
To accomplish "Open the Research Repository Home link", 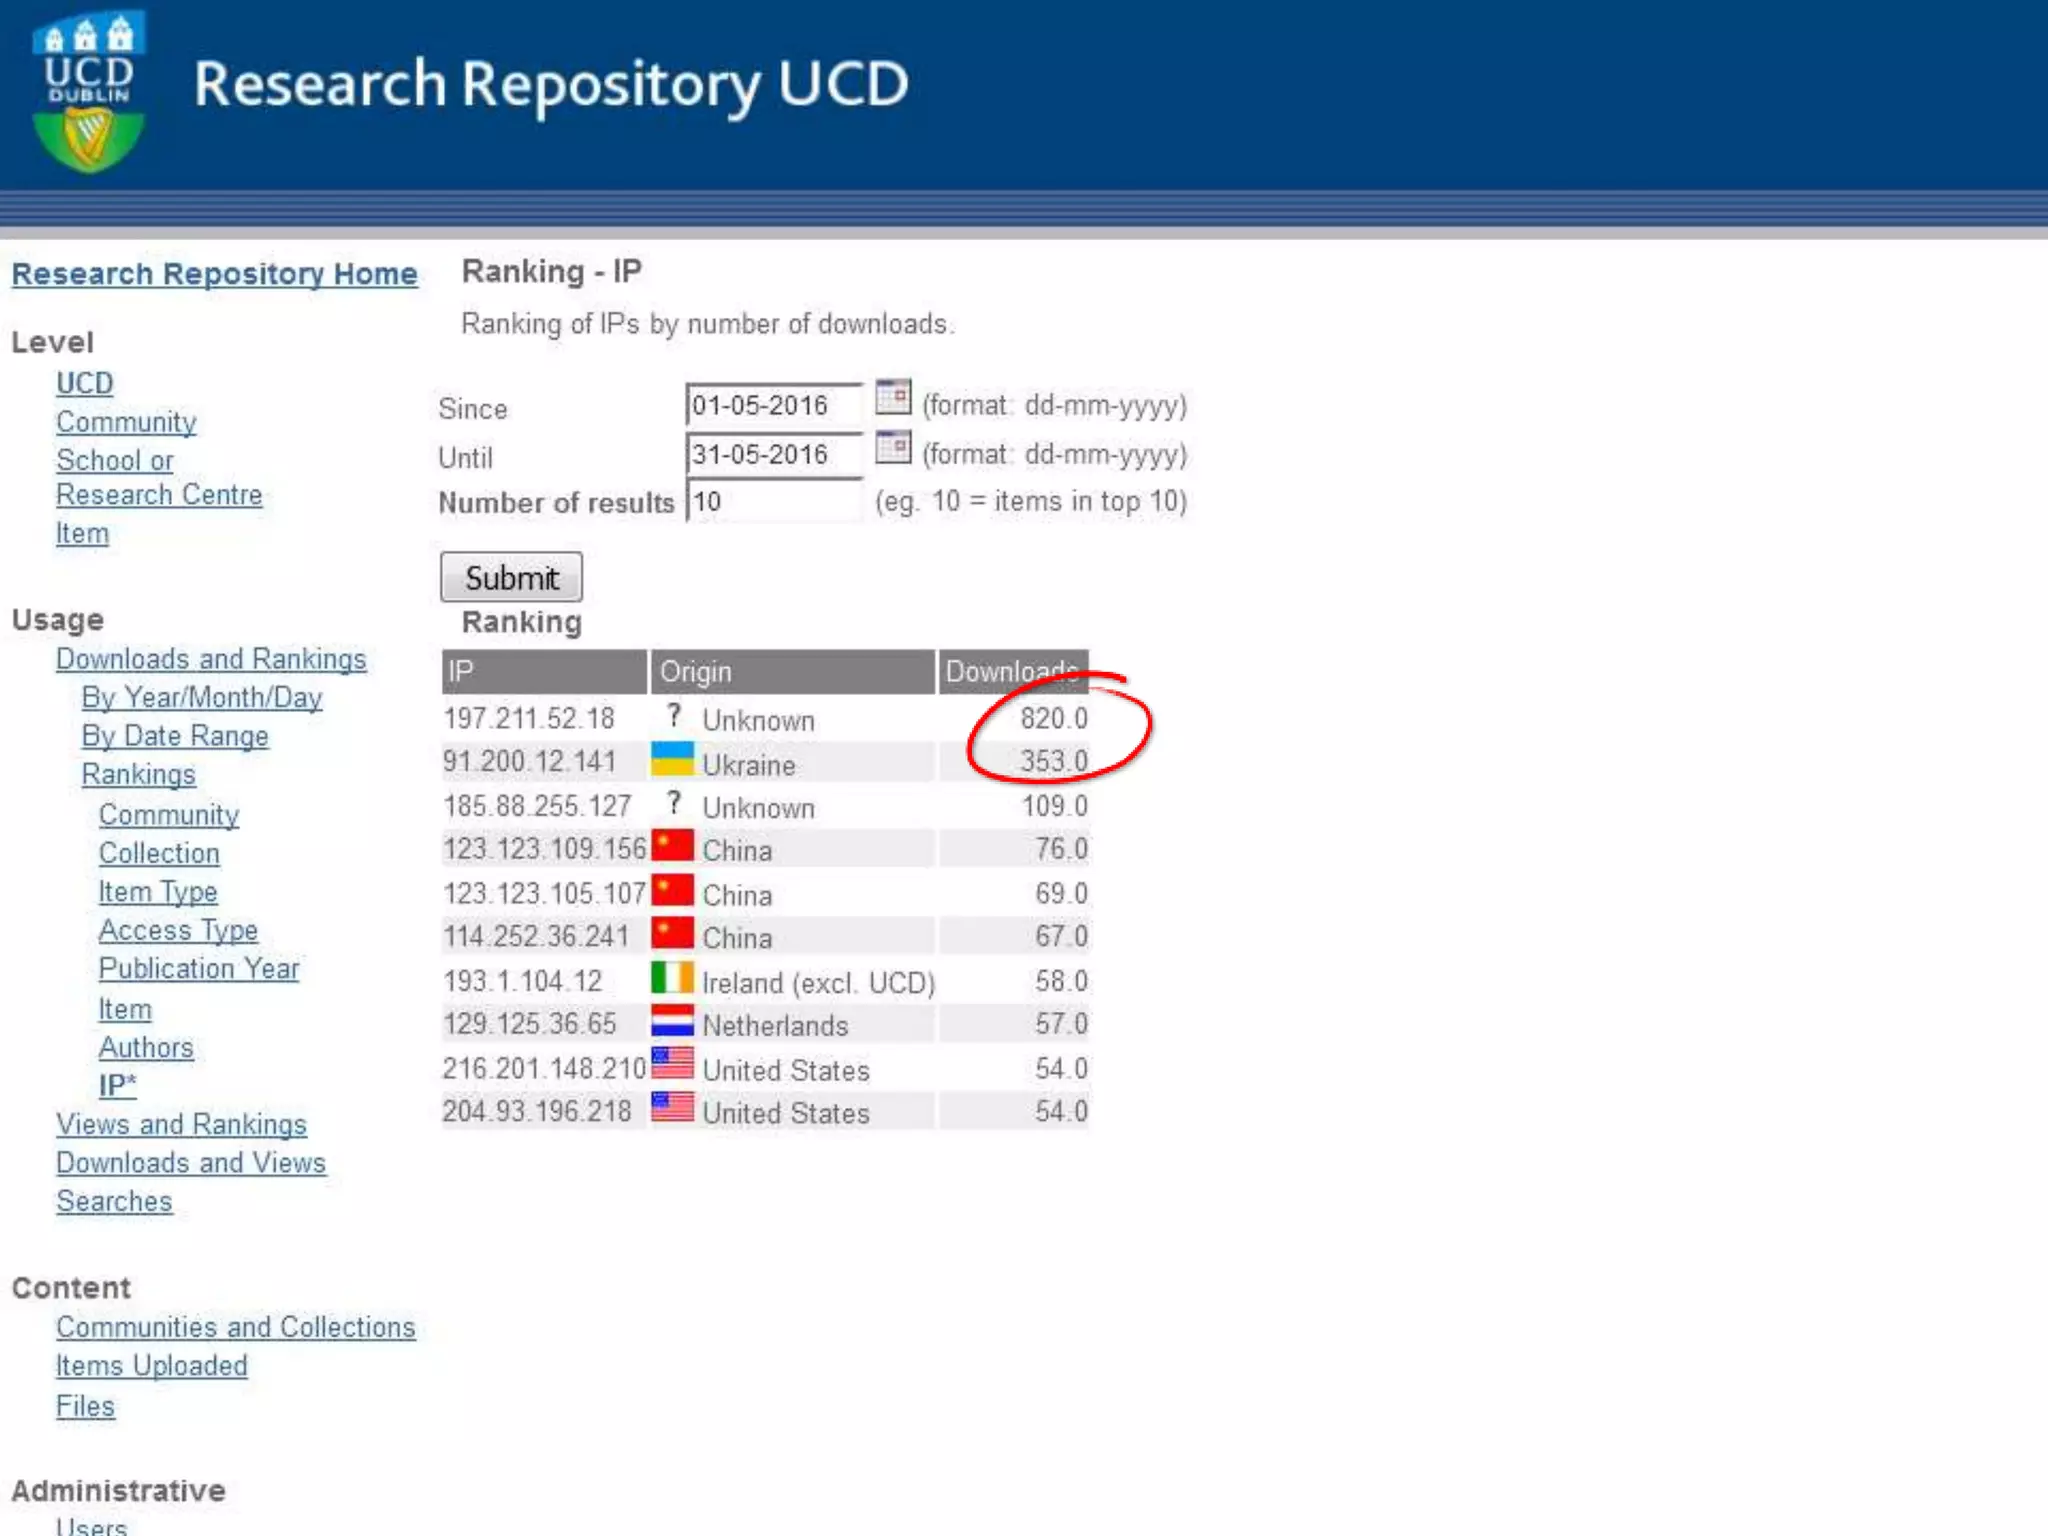I will point(214,274).
